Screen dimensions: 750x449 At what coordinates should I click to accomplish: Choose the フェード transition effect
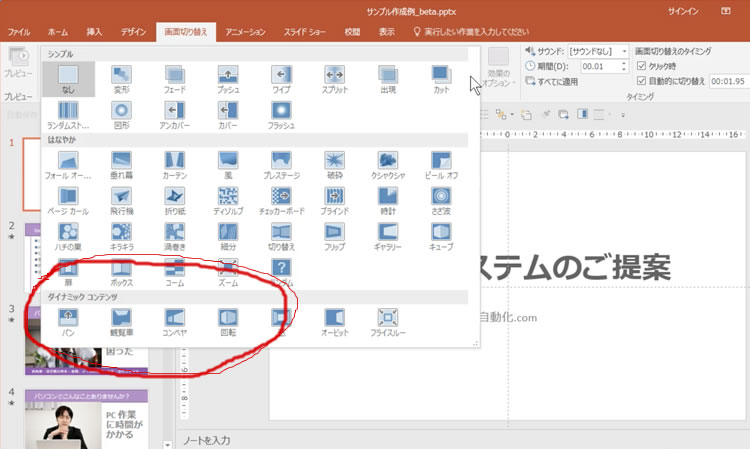(175, 79)
